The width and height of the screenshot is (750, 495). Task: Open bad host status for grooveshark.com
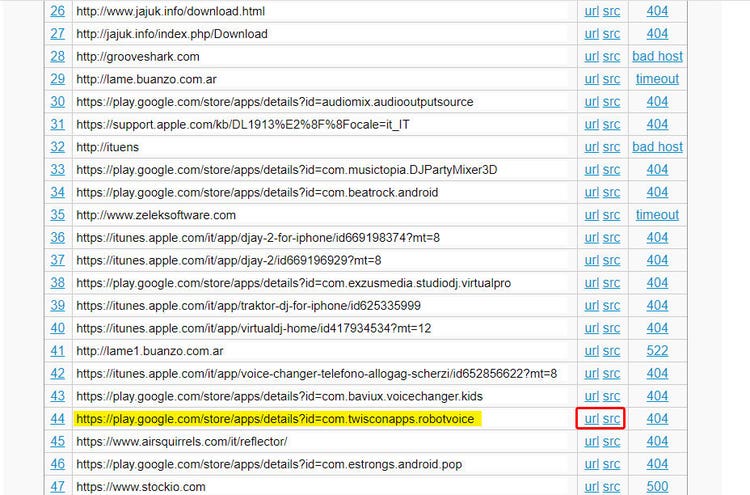pyautogui.click(x=657, y=56)
